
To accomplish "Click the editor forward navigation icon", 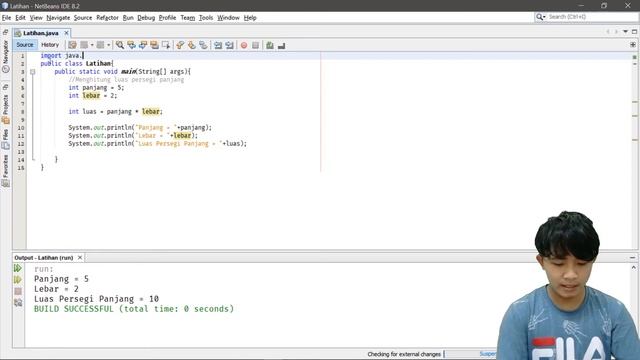I will (x=100, y=45).
